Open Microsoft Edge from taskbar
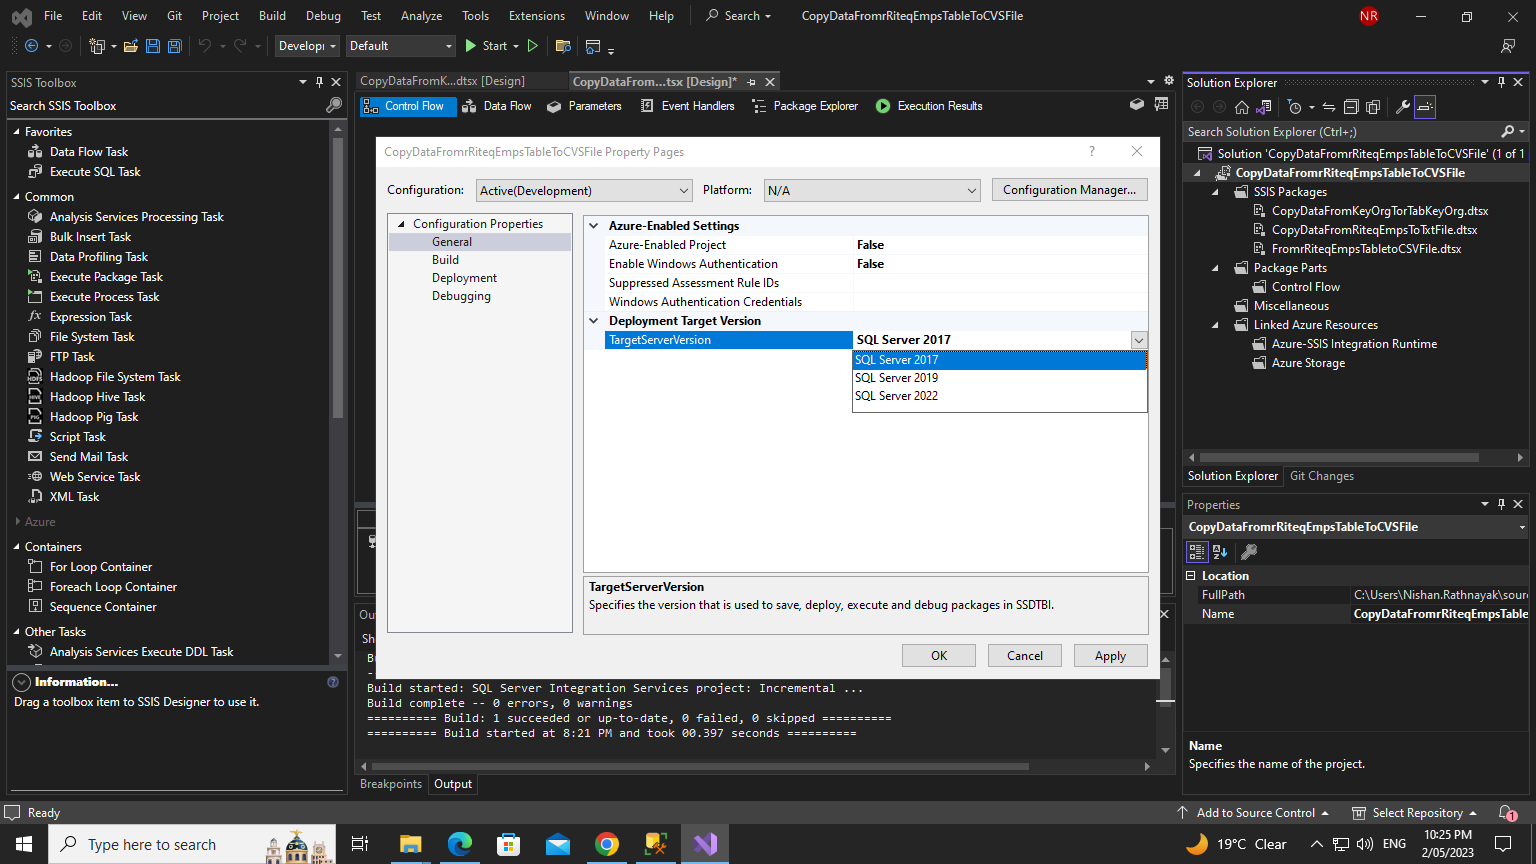The image size is (1536, 864). pos(459,844)
